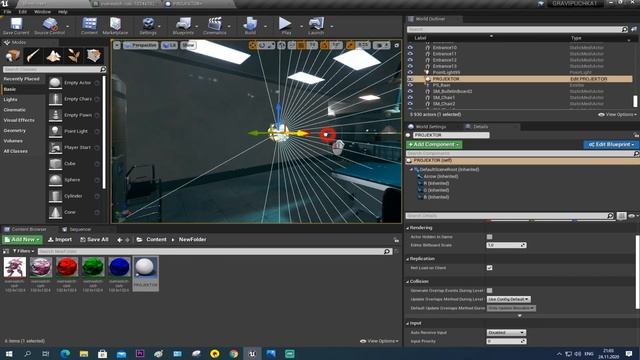Select the red material sphere thumbnail

67,267
